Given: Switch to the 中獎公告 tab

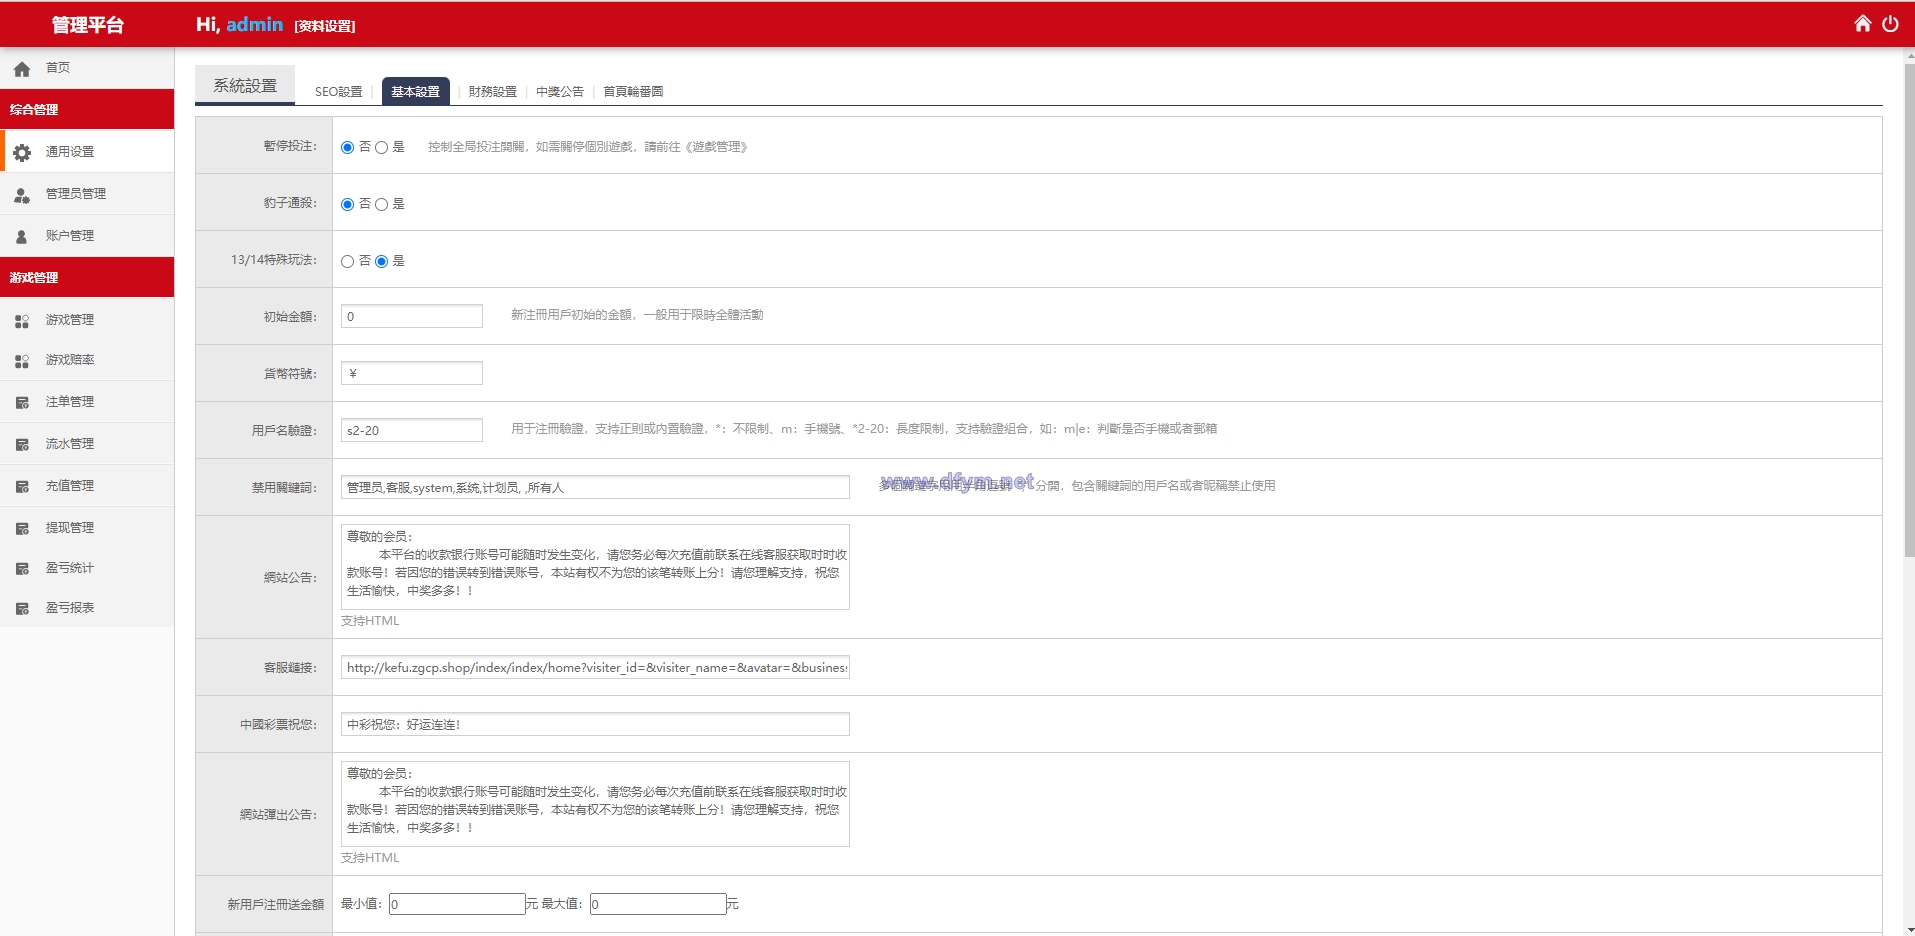Looking at the screenshot, I should [x=560, y=91].
